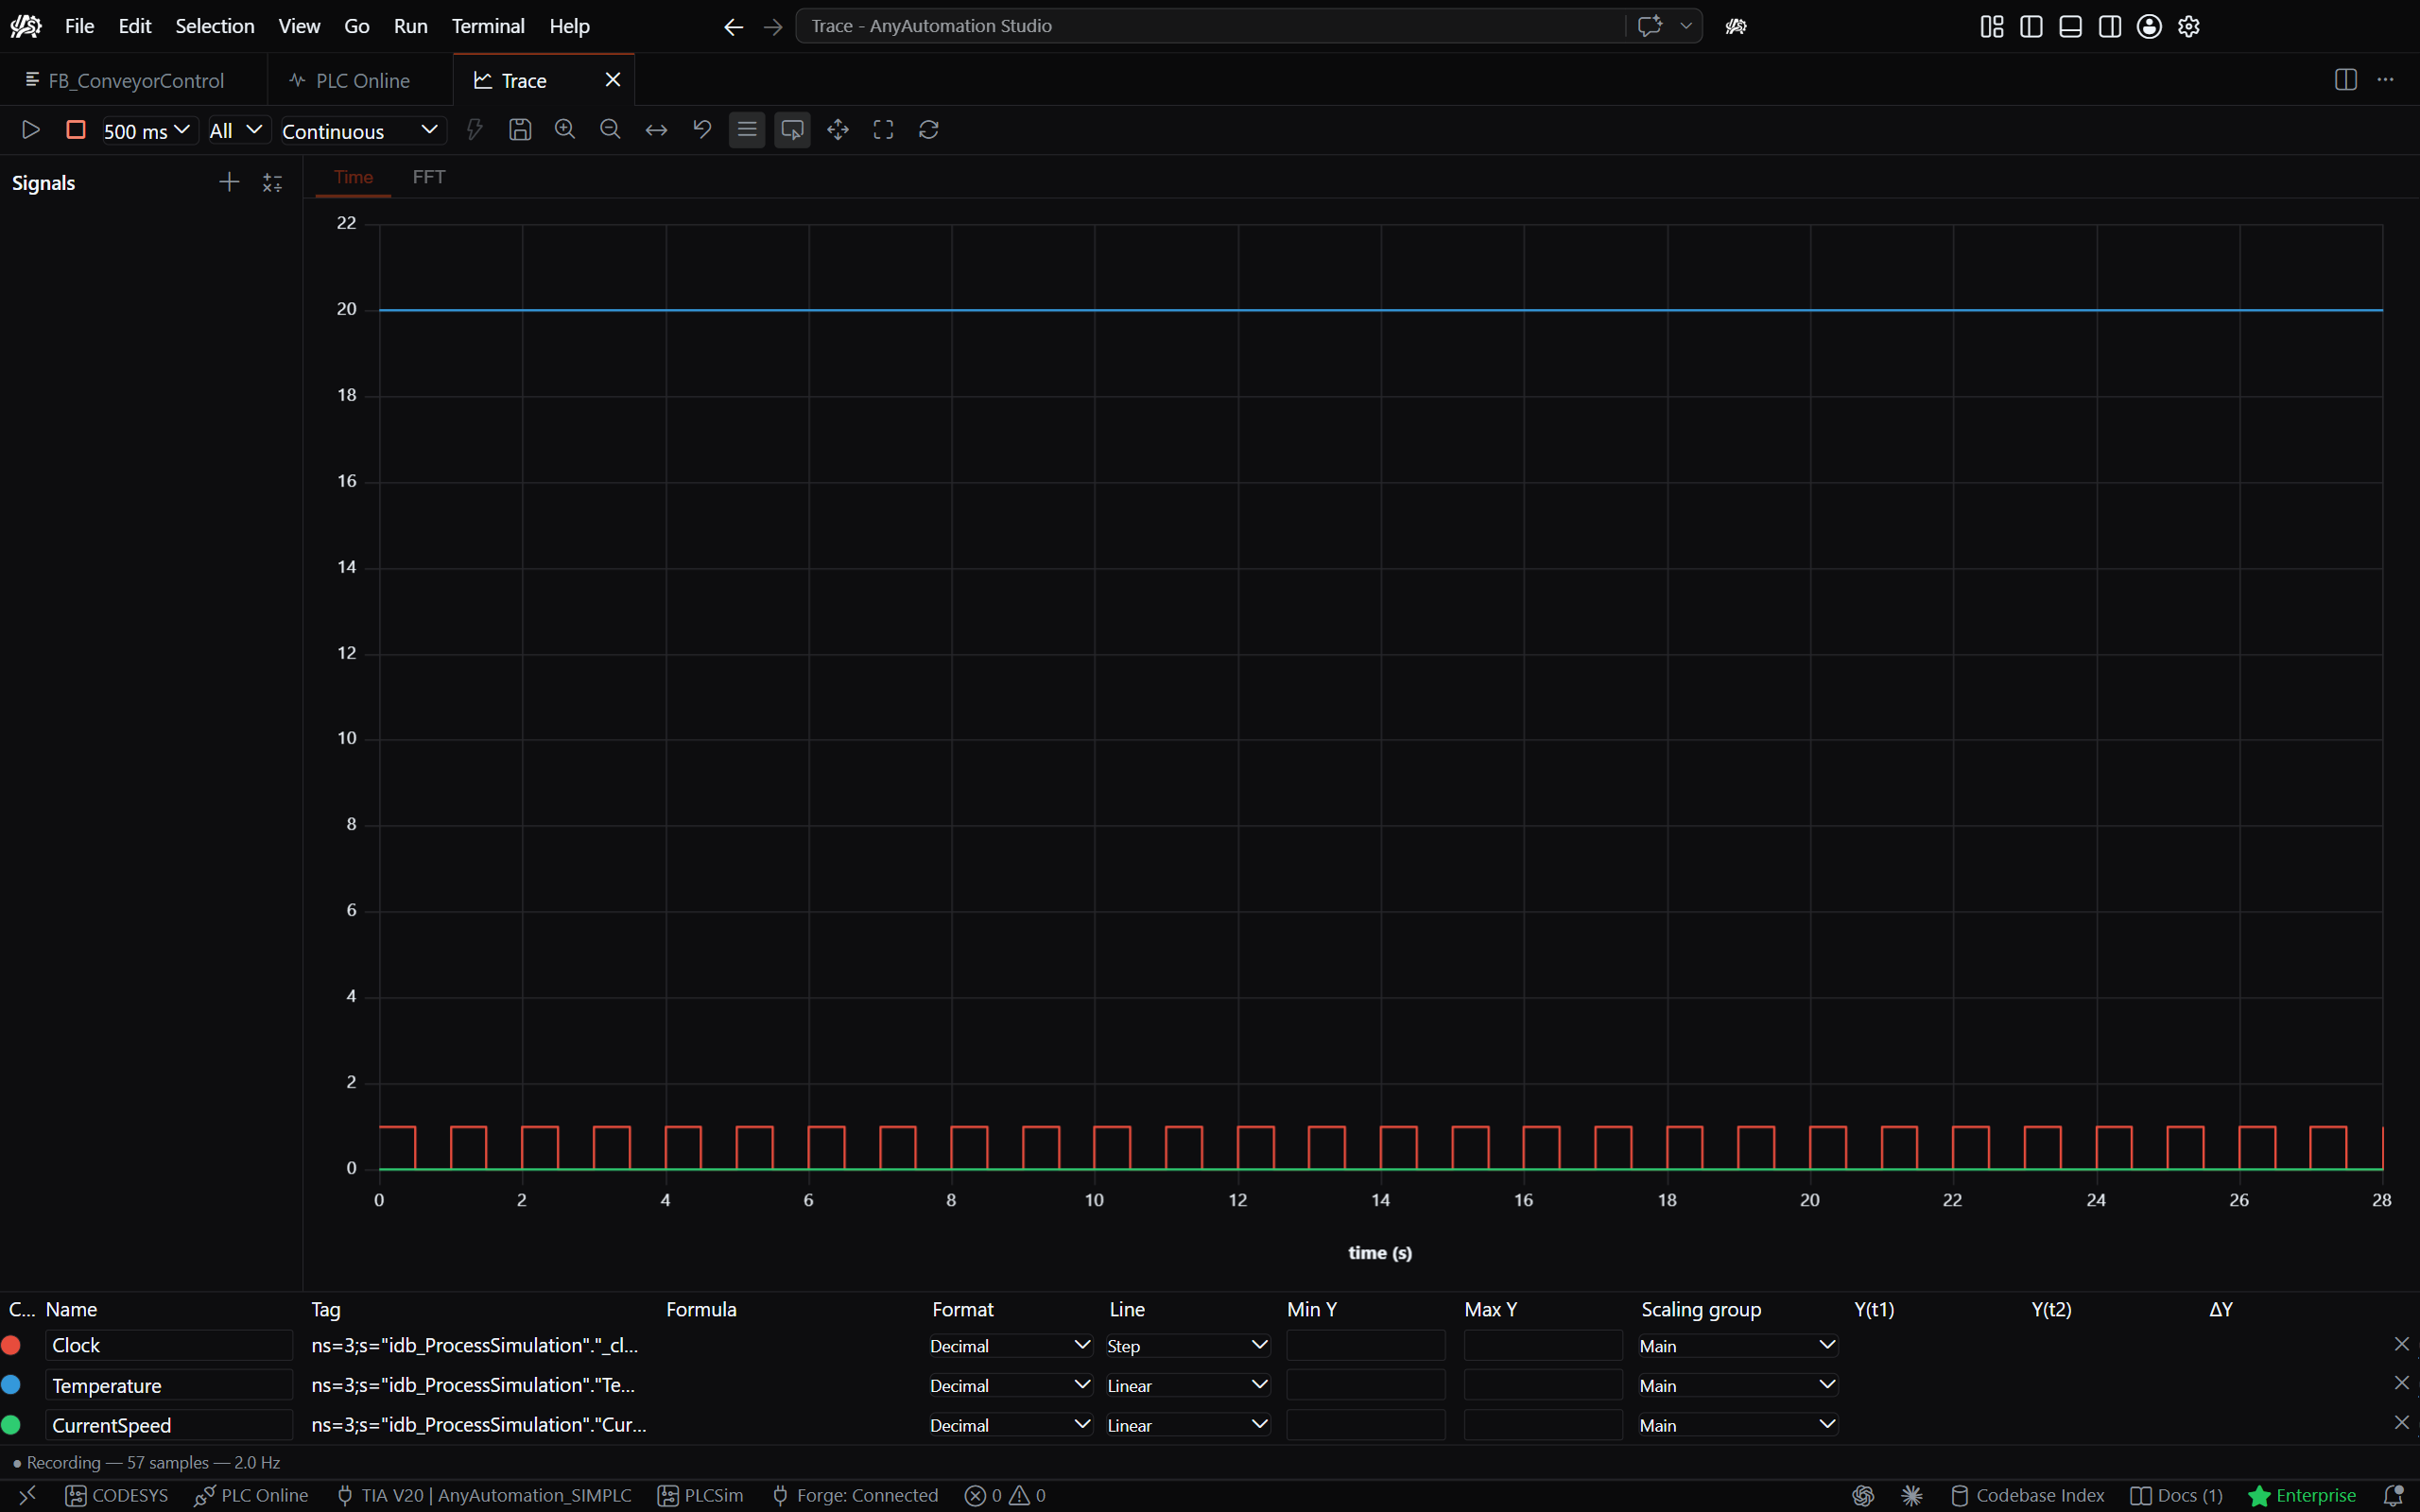Toggle the primary side bar
Viewport: 2420px width, 1512px height.
pyautogui.click(x=2031, y=27)
